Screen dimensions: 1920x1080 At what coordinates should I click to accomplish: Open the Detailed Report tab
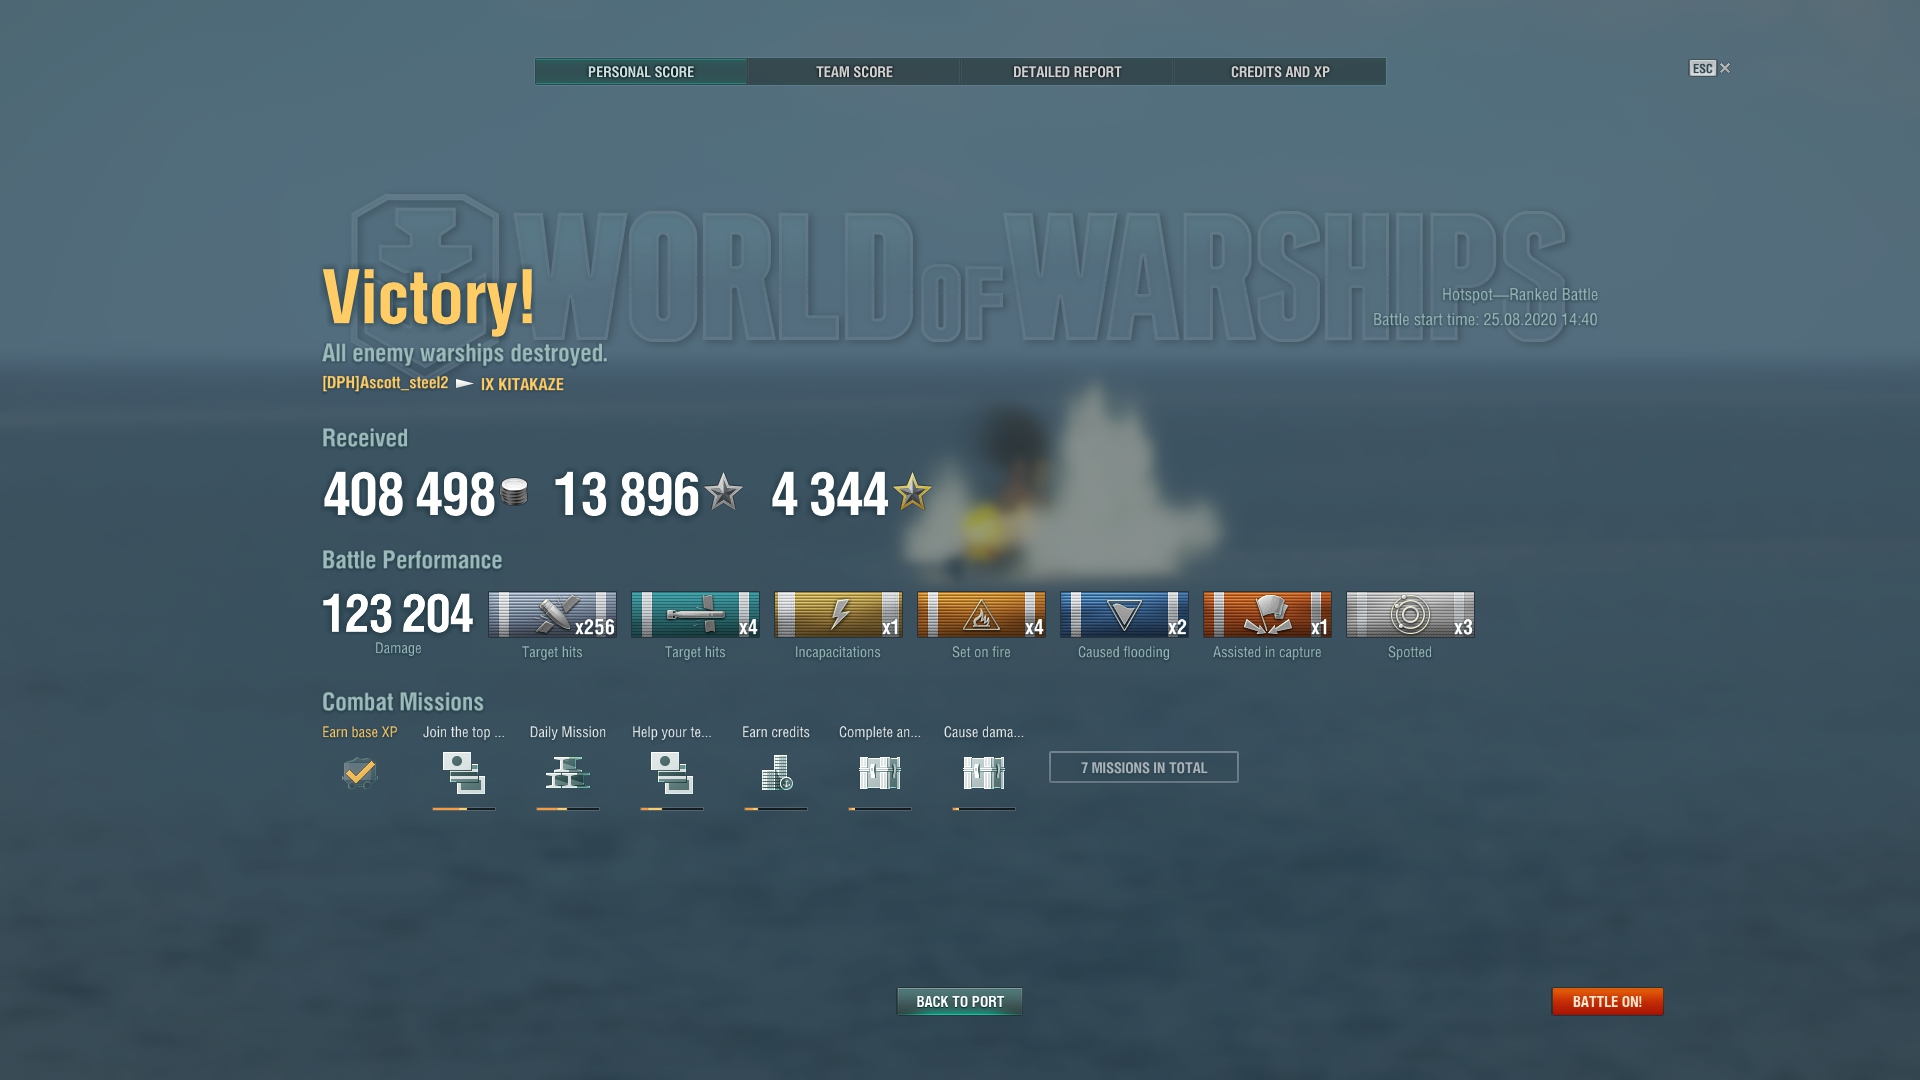1067,72
